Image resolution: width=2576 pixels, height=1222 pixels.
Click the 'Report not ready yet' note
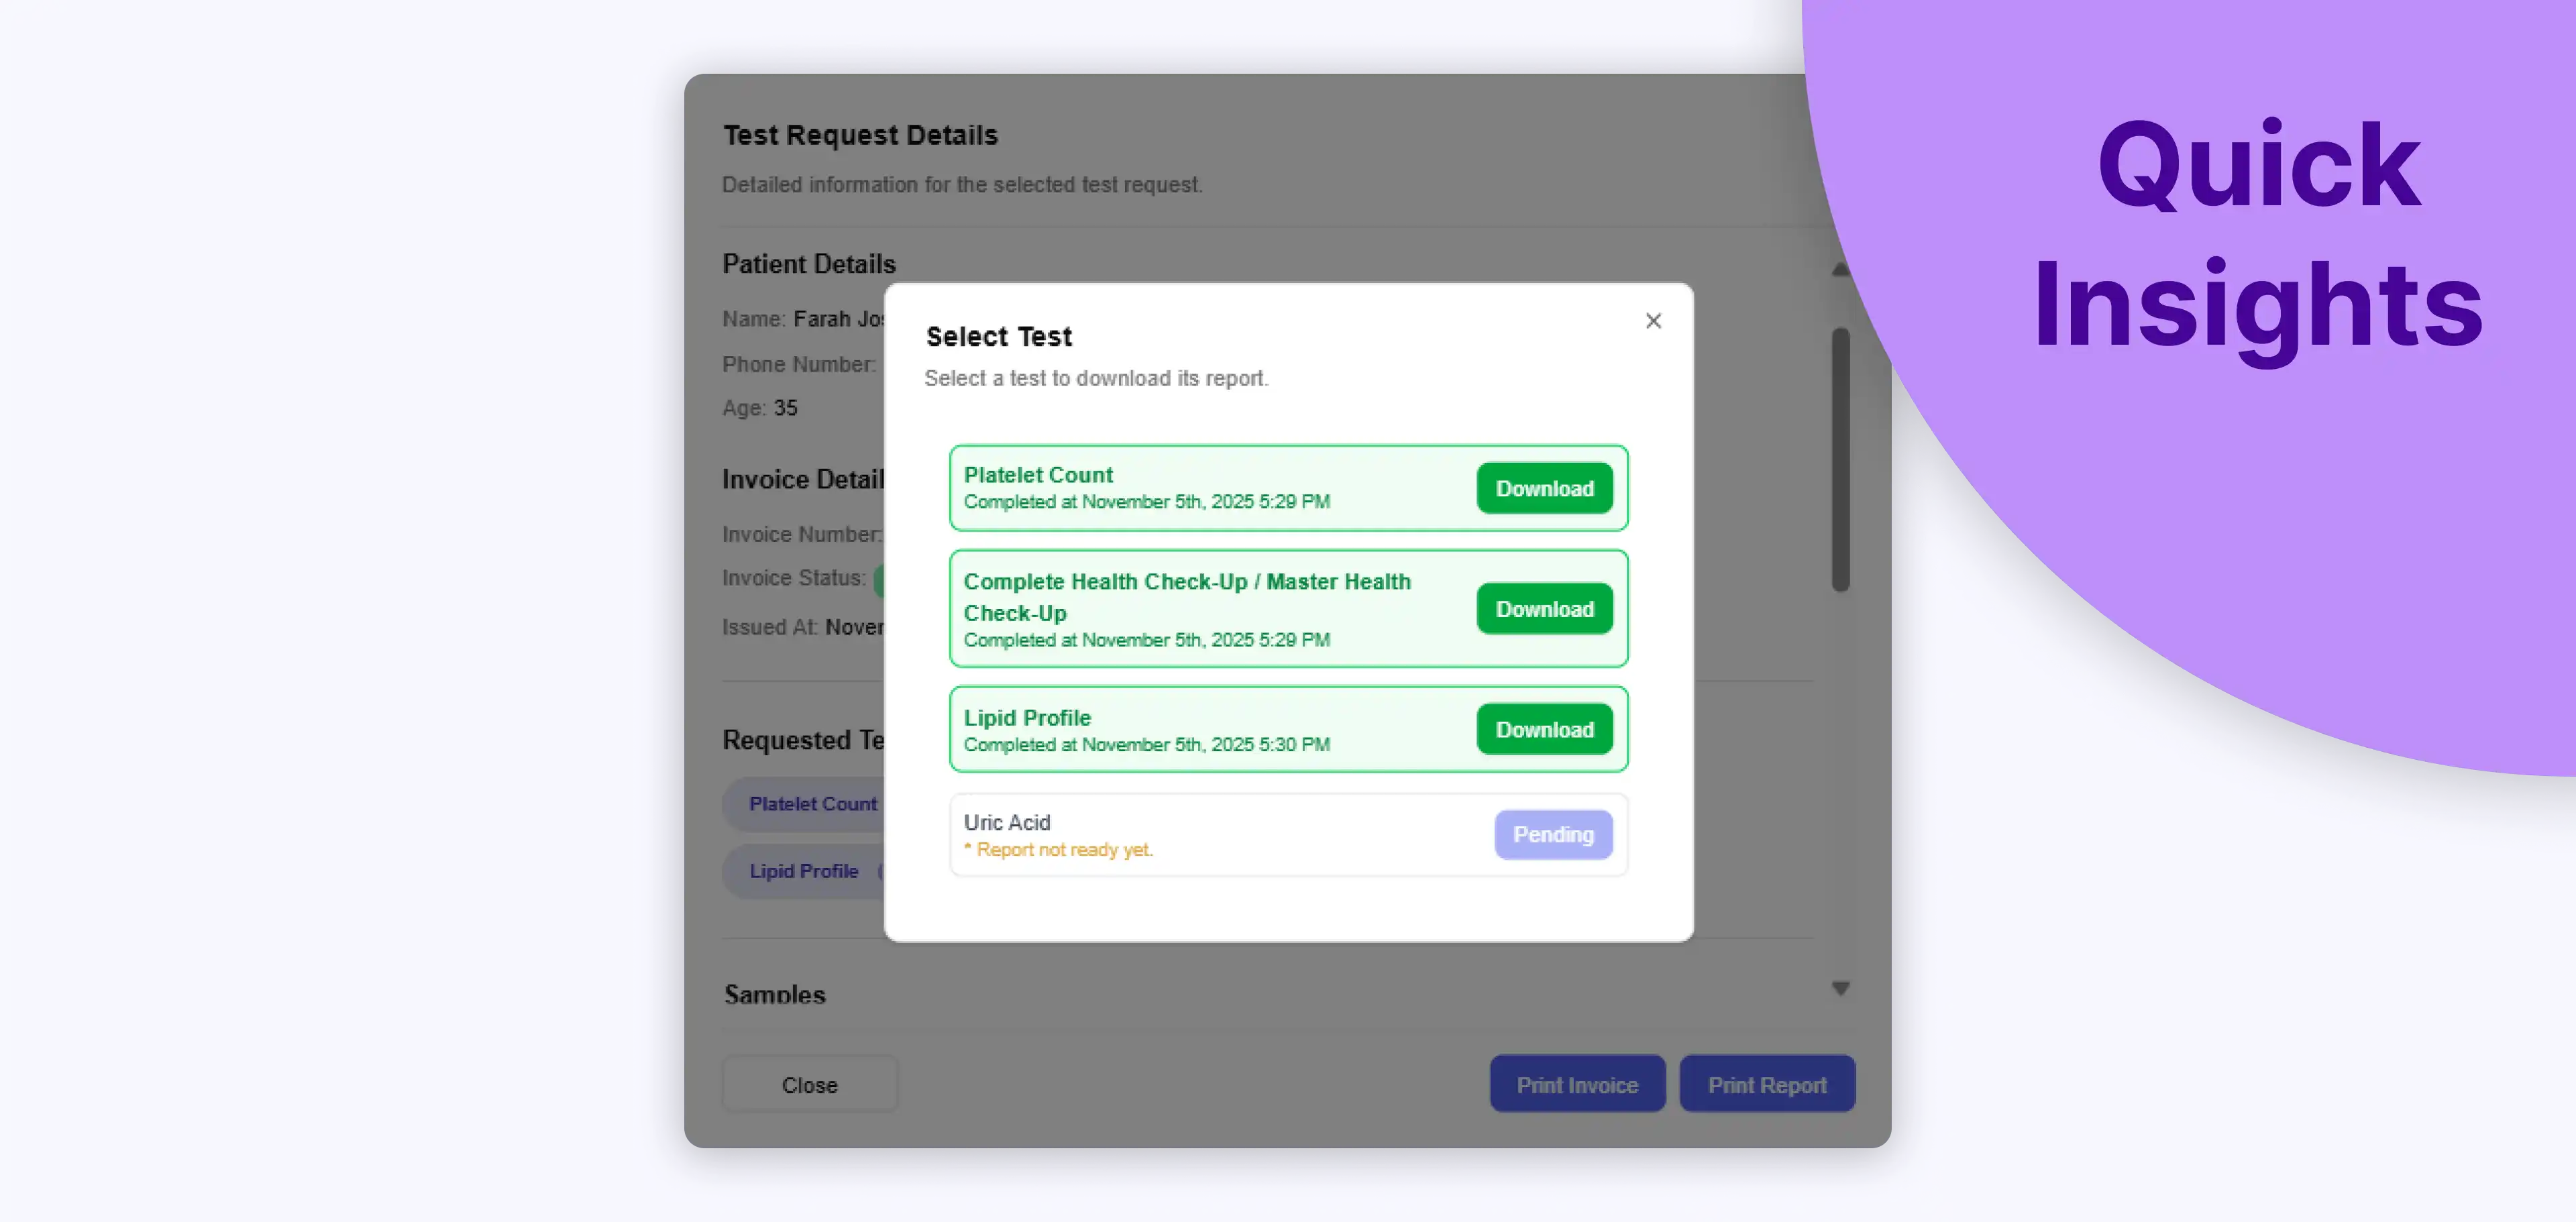click(1063, 850)
